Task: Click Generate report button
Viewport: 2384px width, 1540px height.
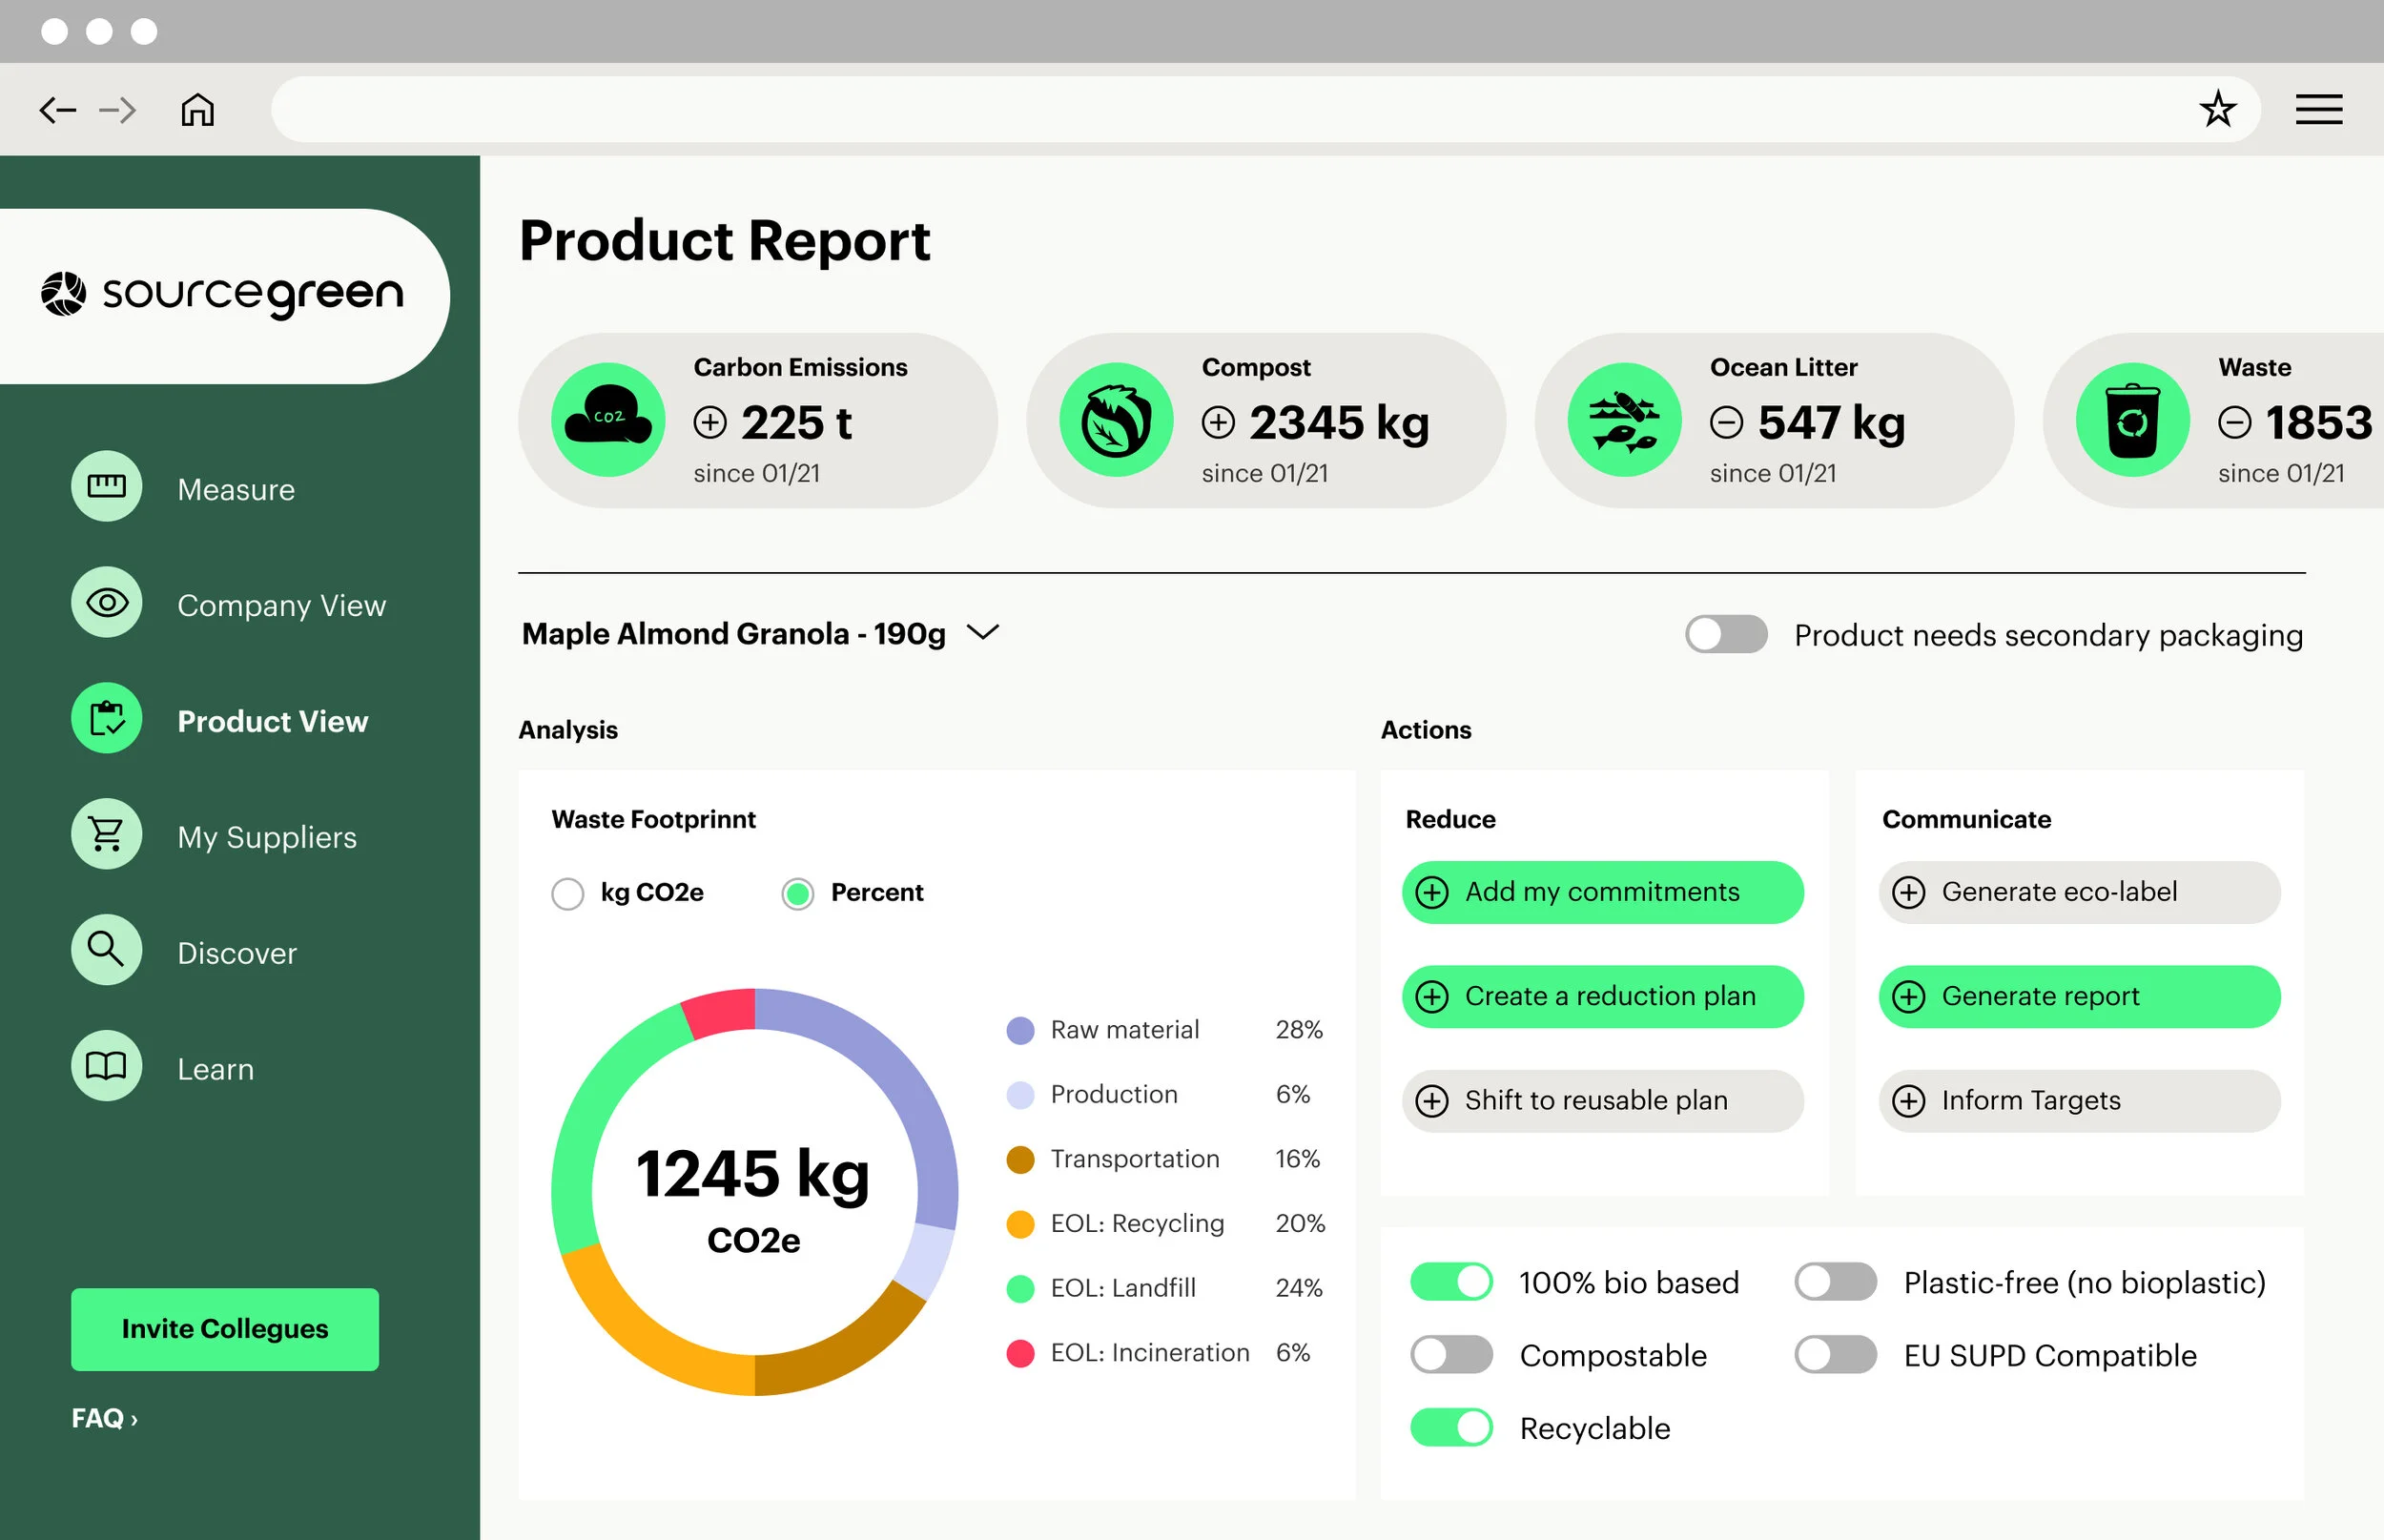Action: (x=2078, y=996)
